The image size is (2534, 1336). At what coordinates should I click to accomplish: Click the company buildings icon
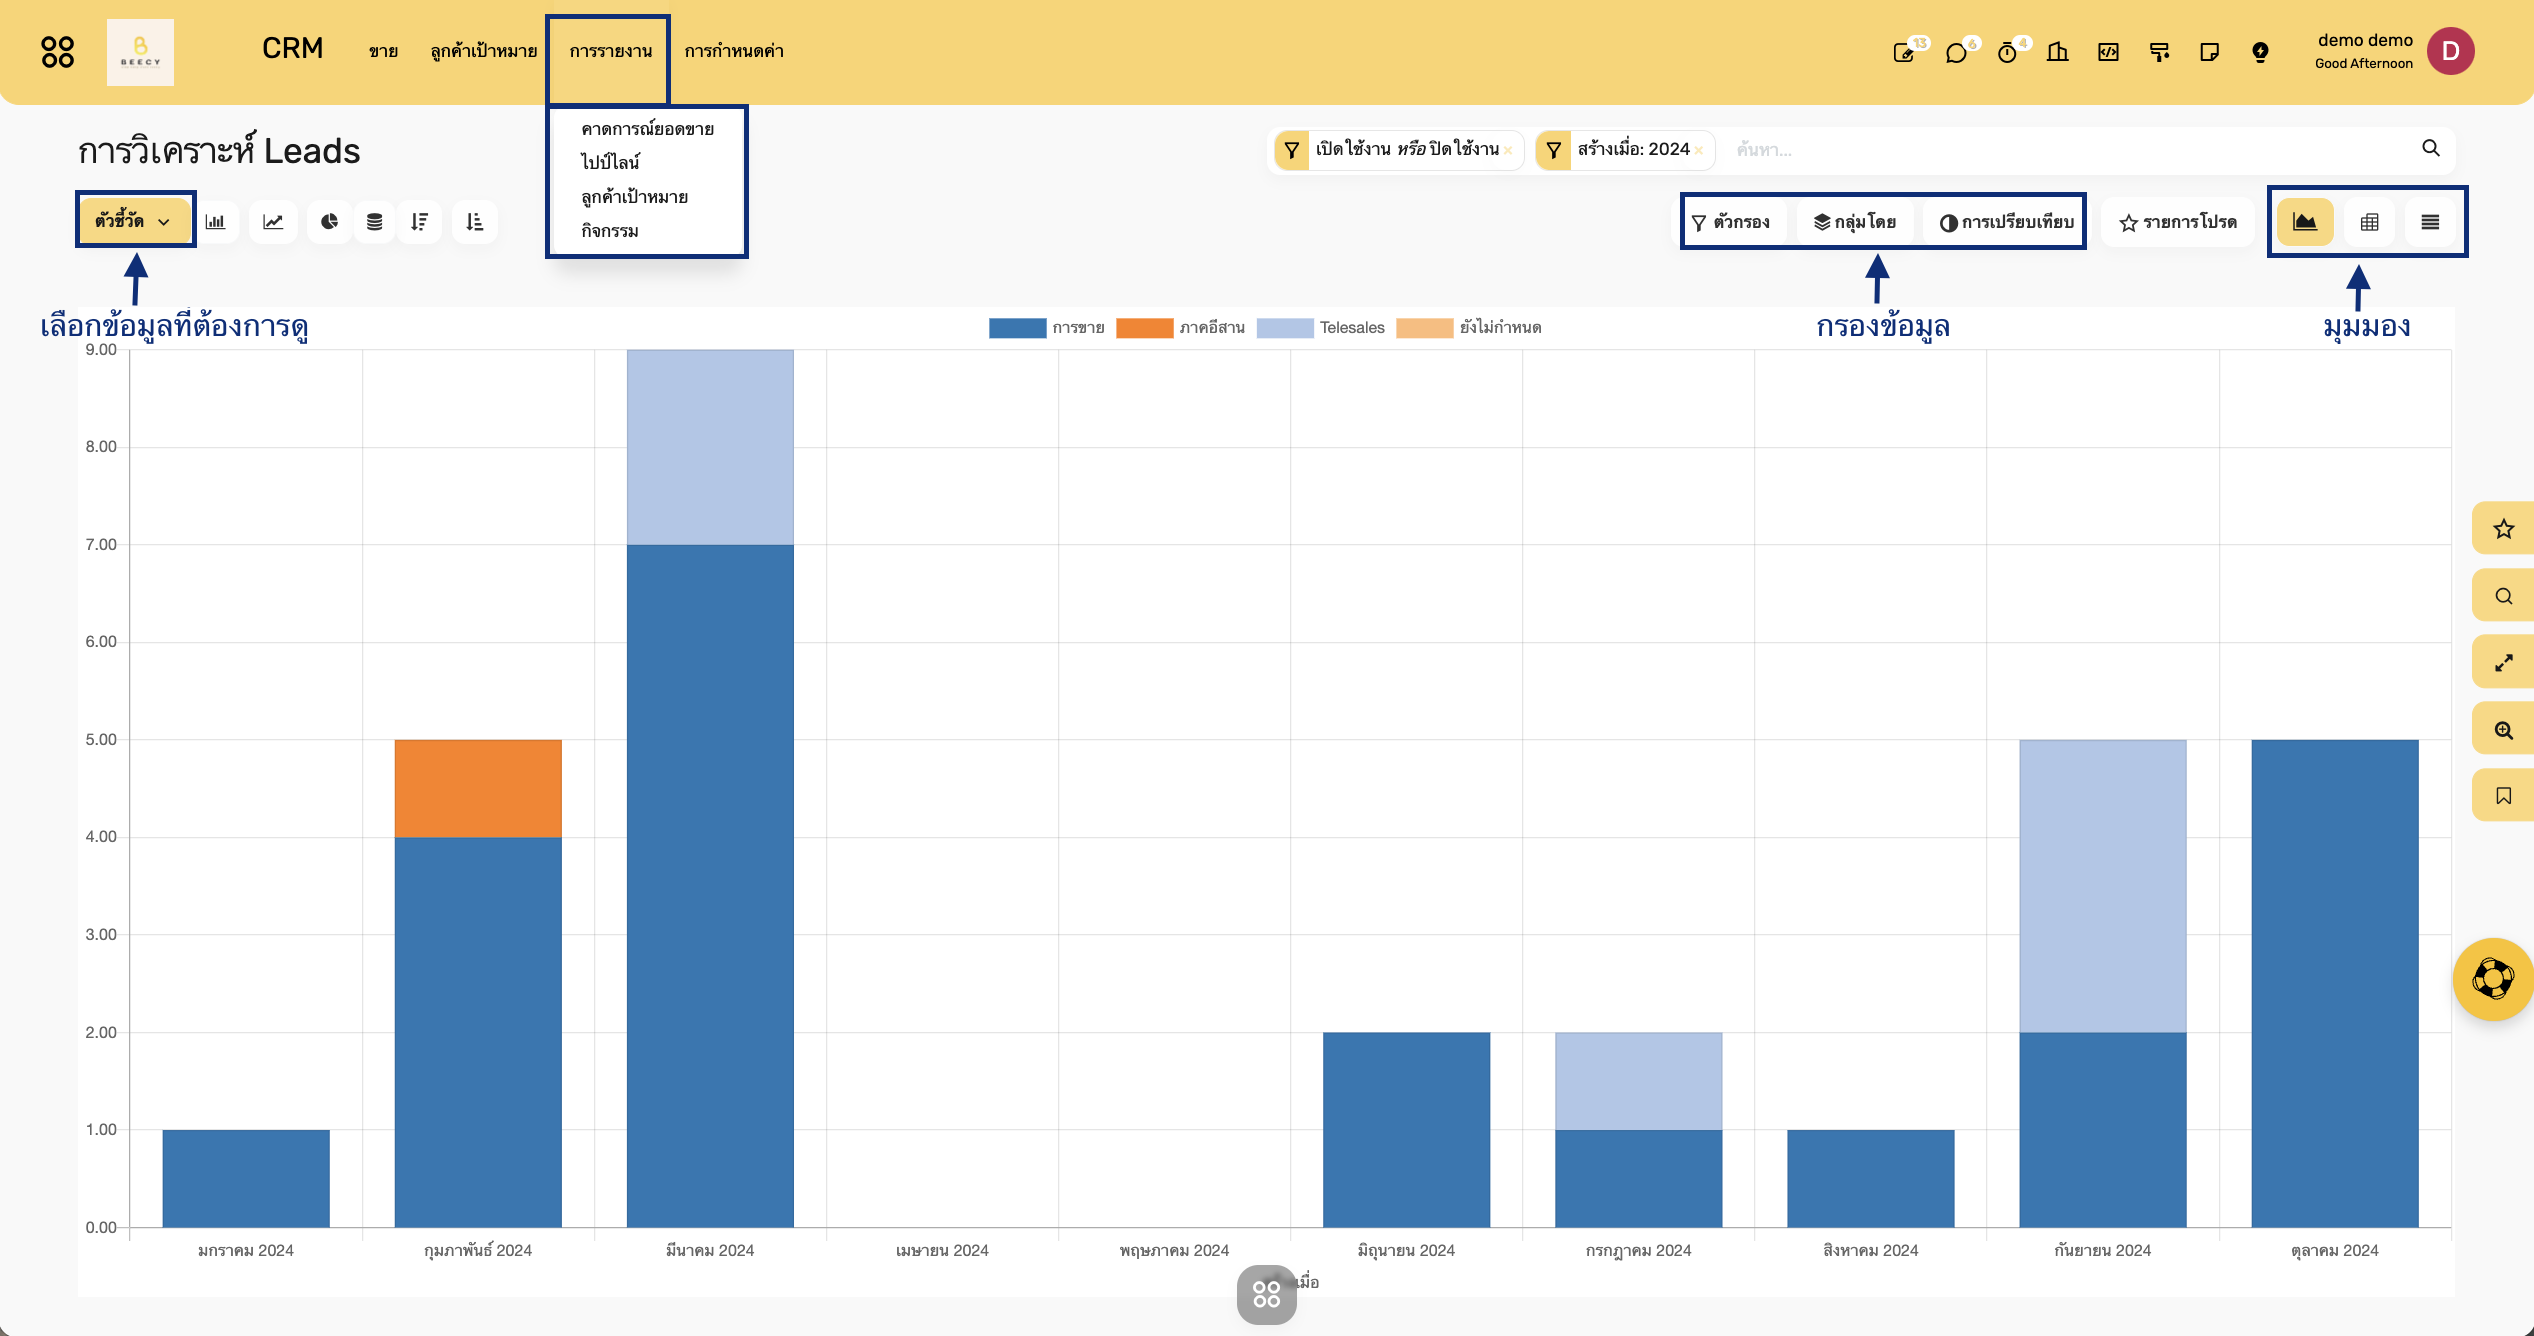pos(2058,52)
